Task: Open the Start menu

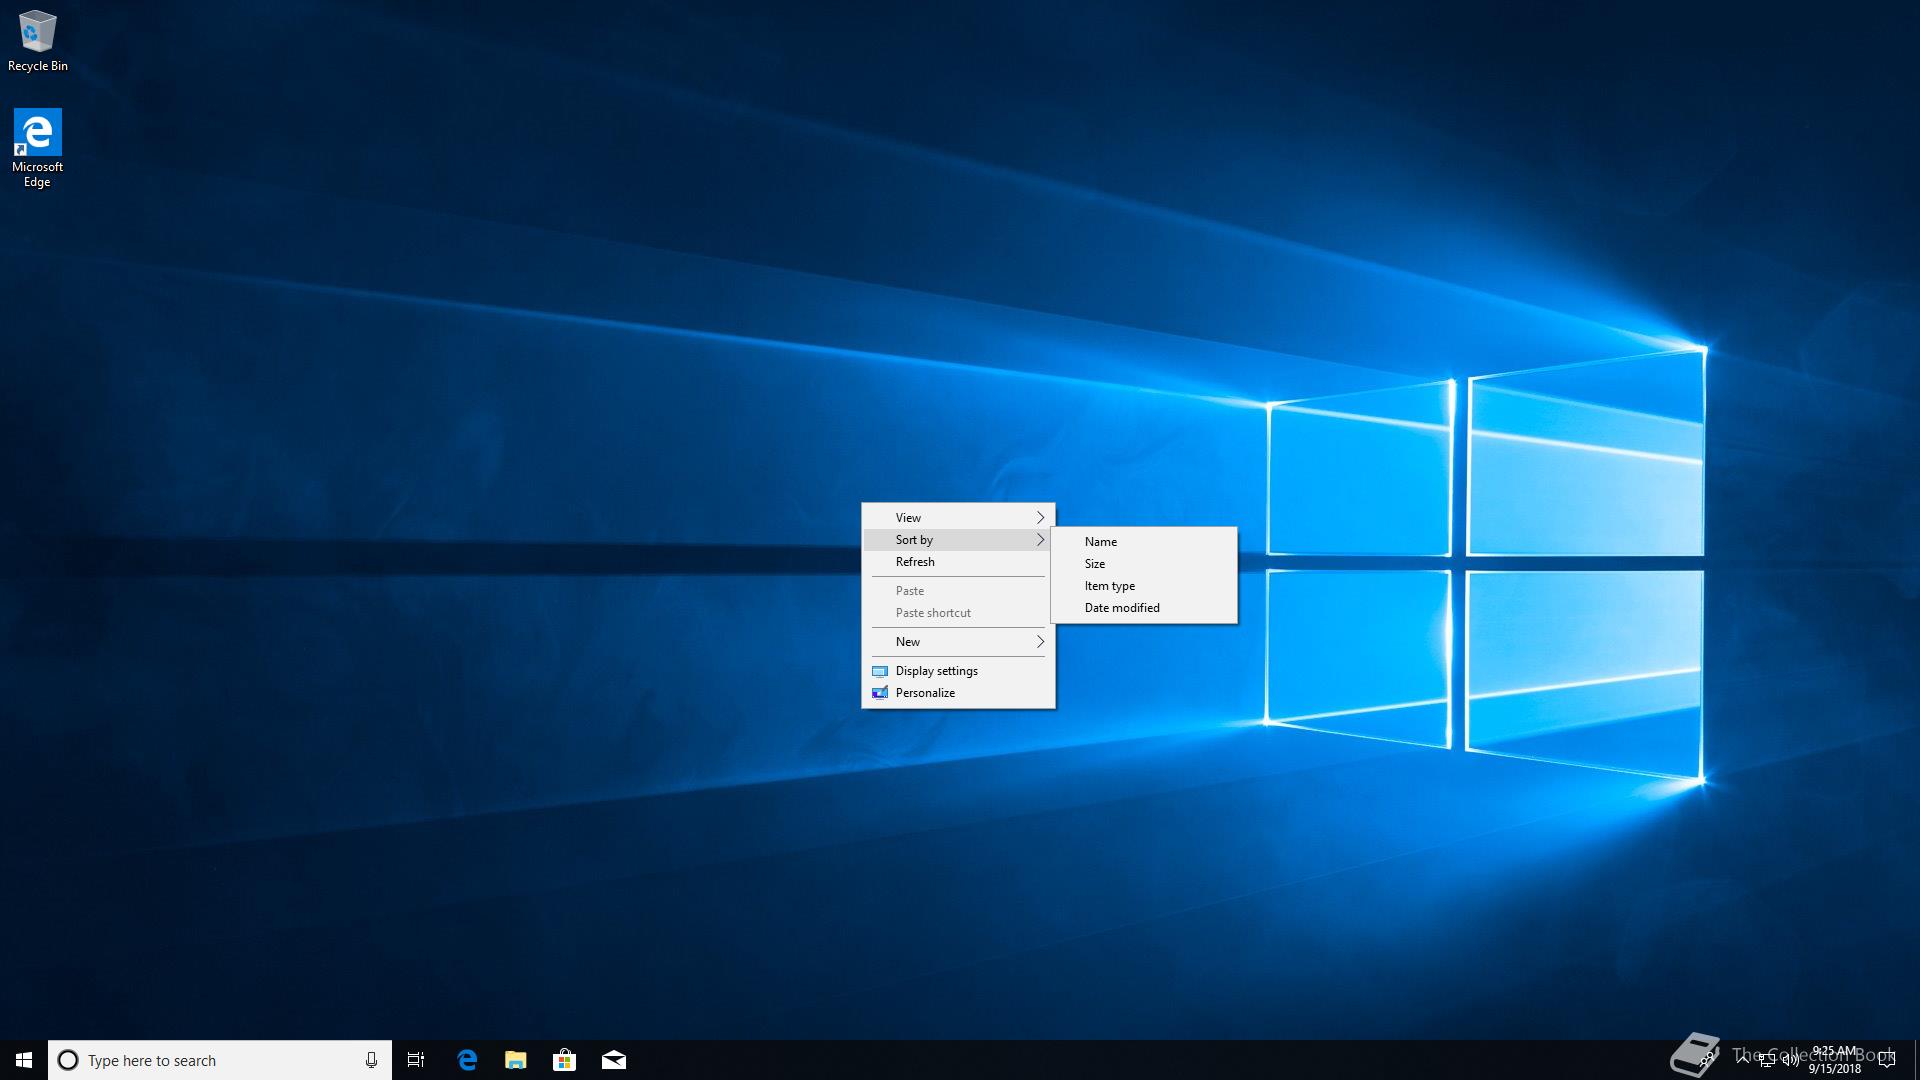Action: (x=24, y=1060)
